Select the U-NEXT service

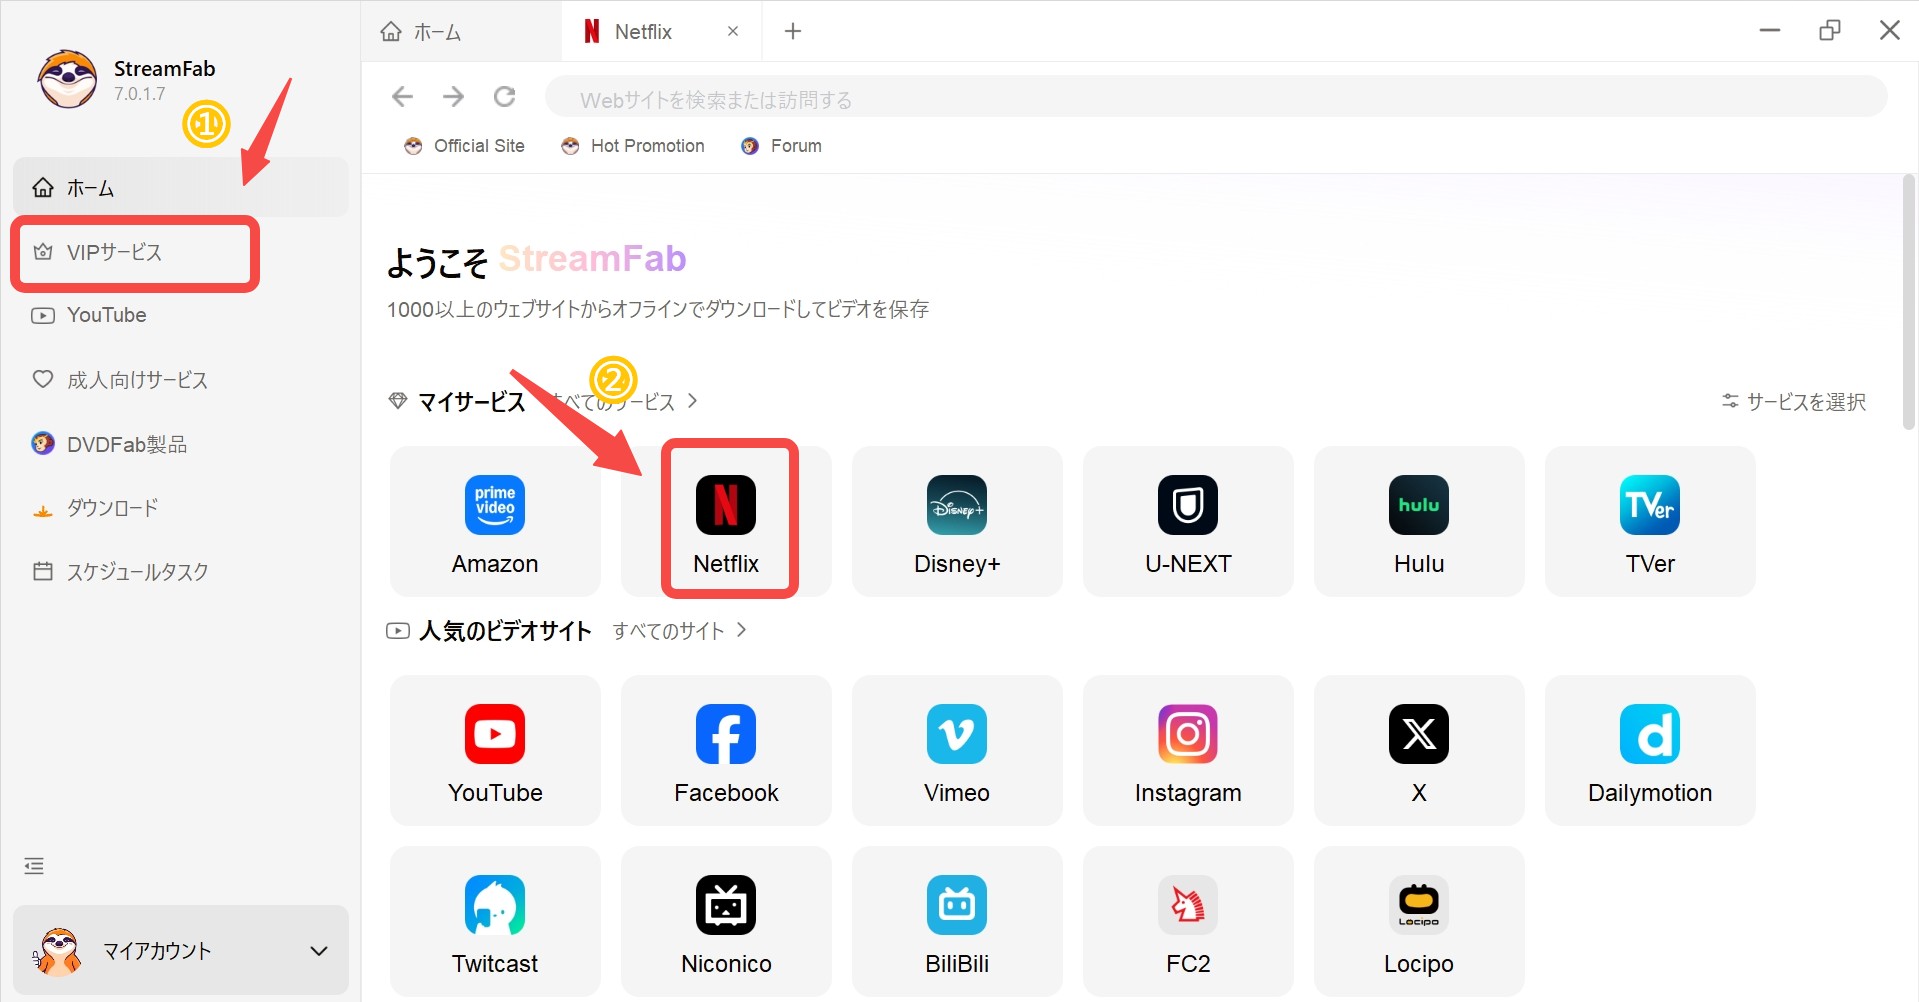1187,519
